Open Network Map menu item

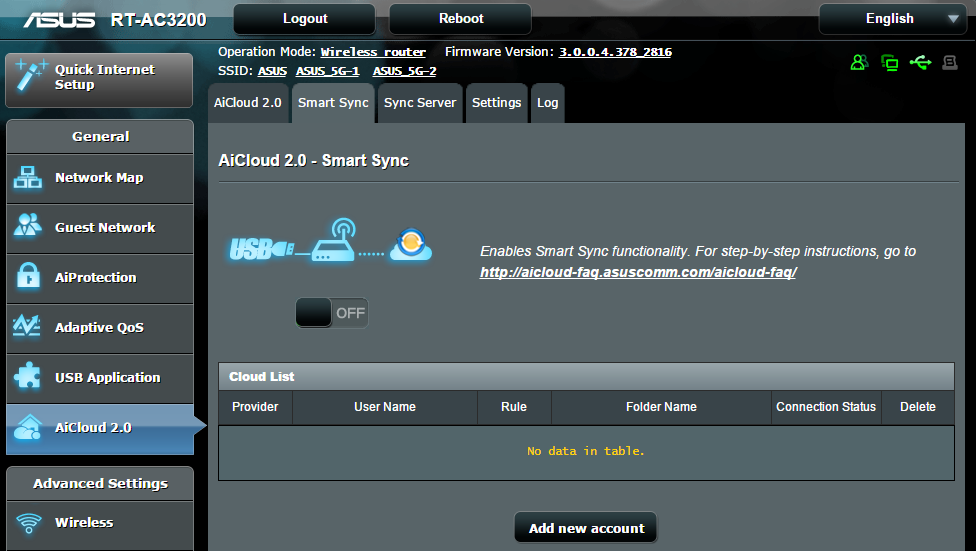(x=100, y=178)
